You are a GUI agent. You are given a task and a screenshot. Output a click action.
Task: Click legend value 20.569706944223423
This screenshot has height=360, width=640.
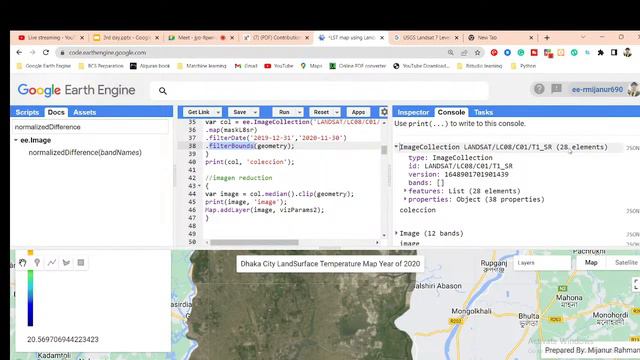(x=63, y=339)
